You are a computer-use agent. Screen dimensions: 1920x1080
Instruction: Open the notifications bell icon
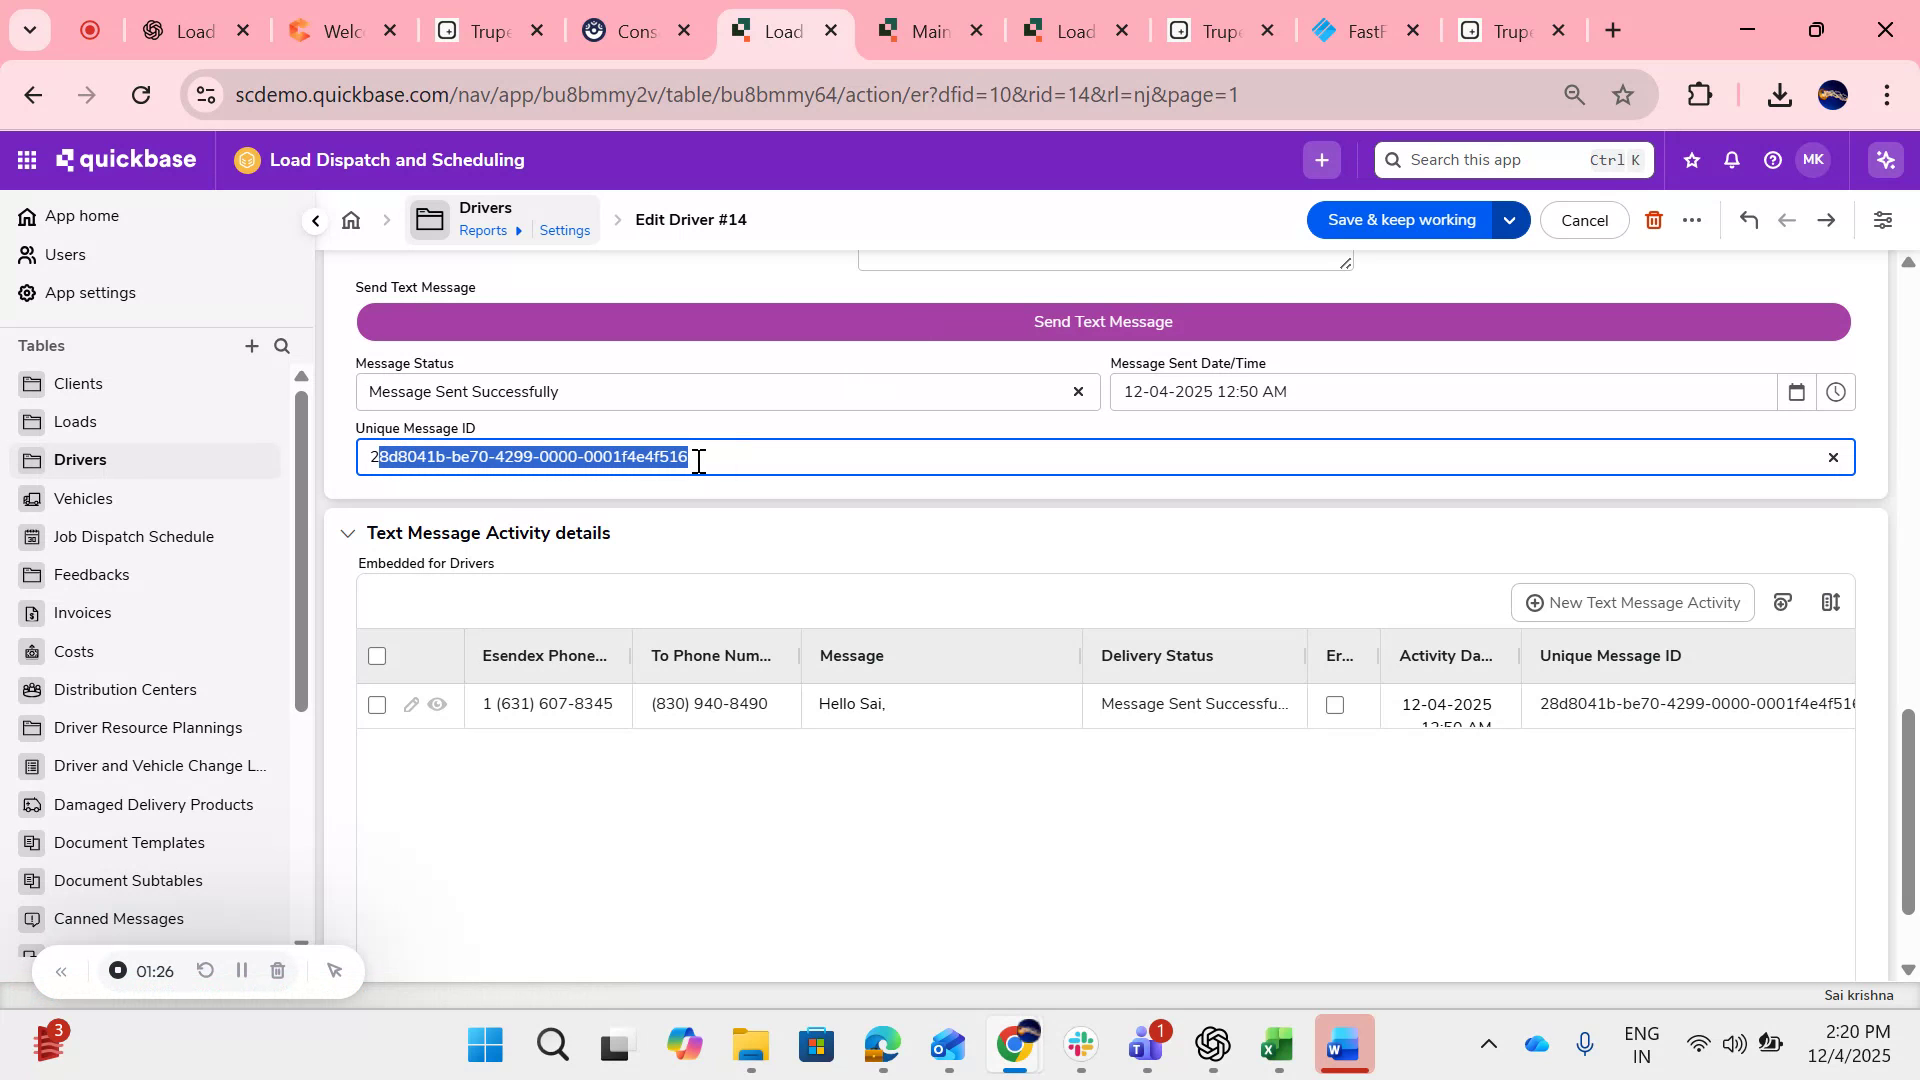(1731, 159)
